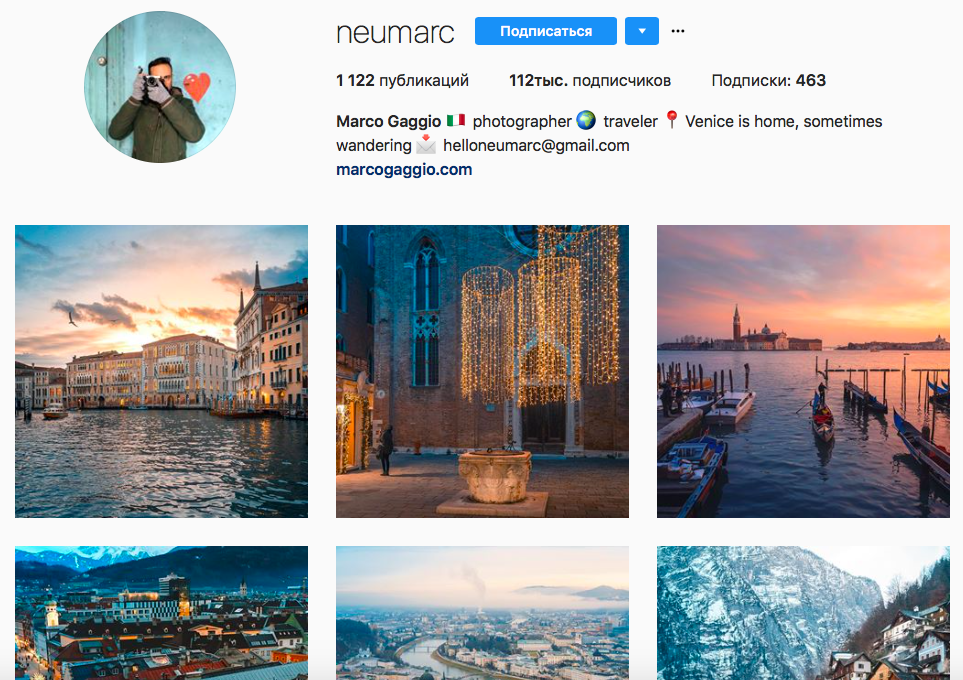Image resolution: width=963 pixels, height=680 pixels.
Task: Open the gondolas and island church photo
Action: (x=803, y=371)
